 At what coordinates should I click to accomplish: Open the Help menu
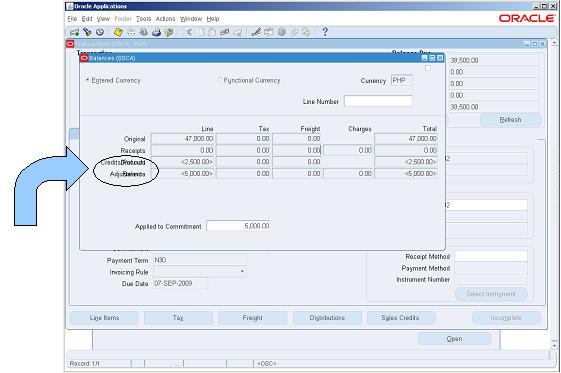(x=213, y=19)
